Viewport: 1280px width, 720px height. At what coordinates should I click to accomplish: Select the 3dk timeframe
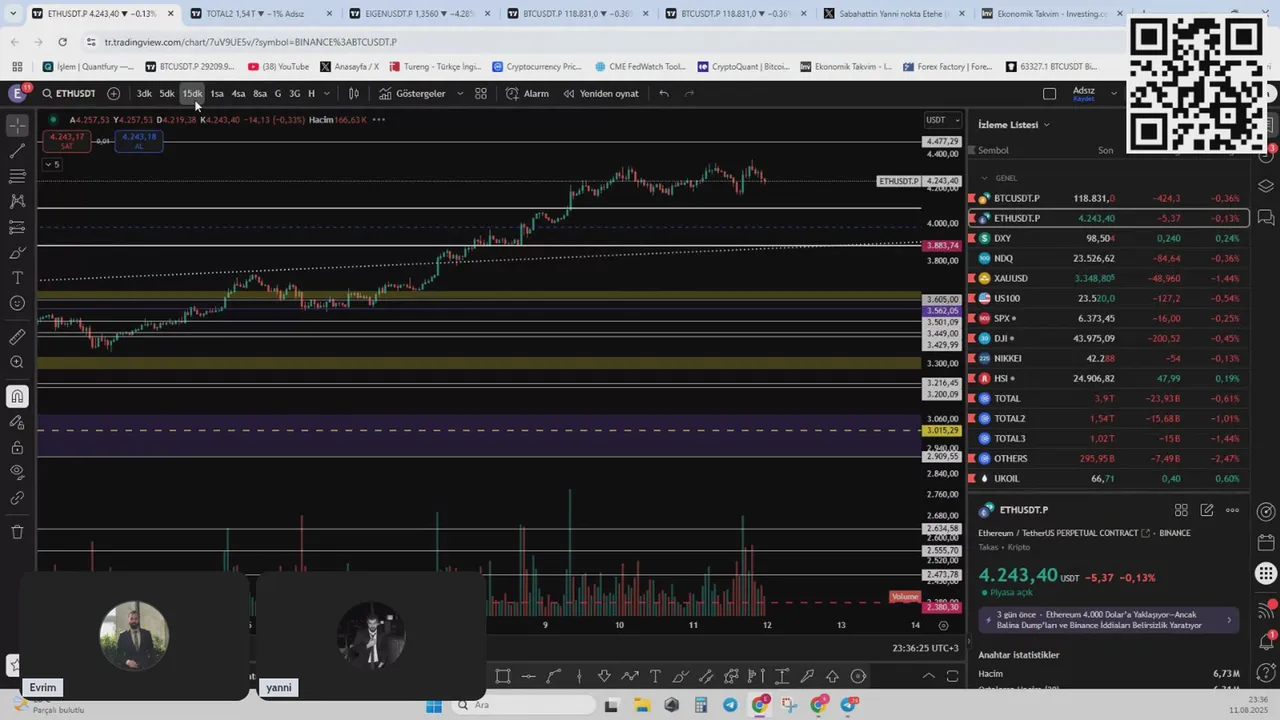point(144,93)
